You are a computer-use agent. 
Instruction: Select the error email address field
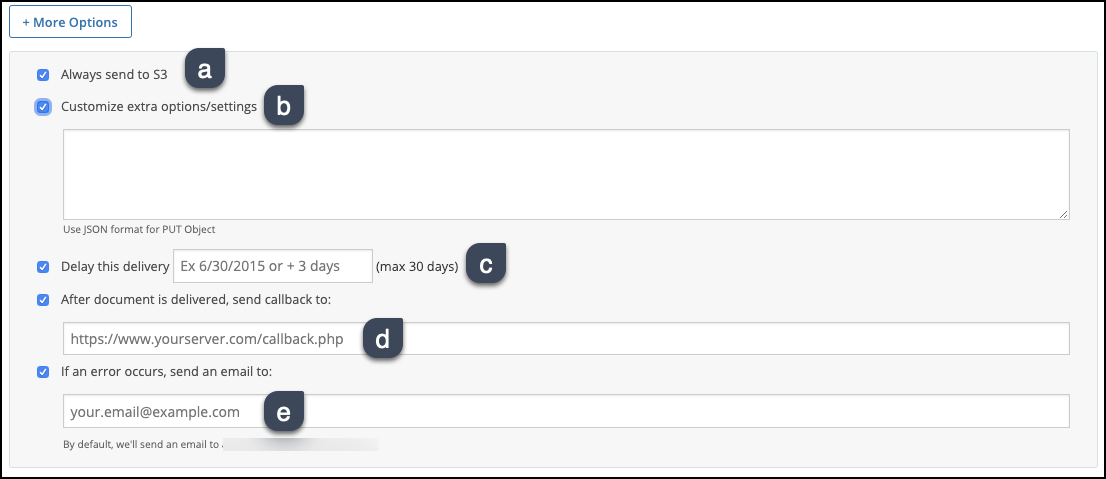(700, 412)
